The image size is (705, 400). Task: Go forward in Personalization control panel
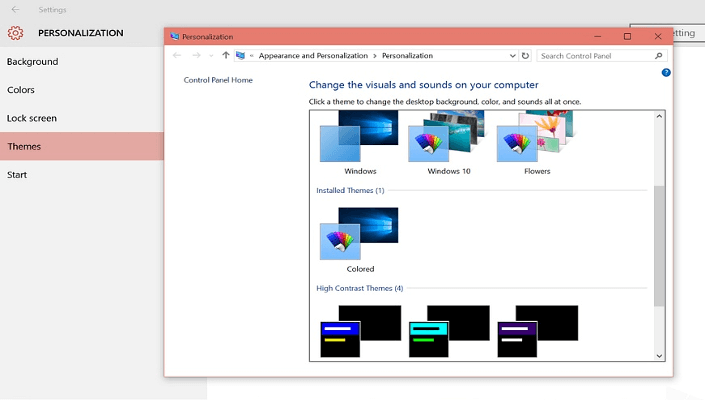click(196, 55)
